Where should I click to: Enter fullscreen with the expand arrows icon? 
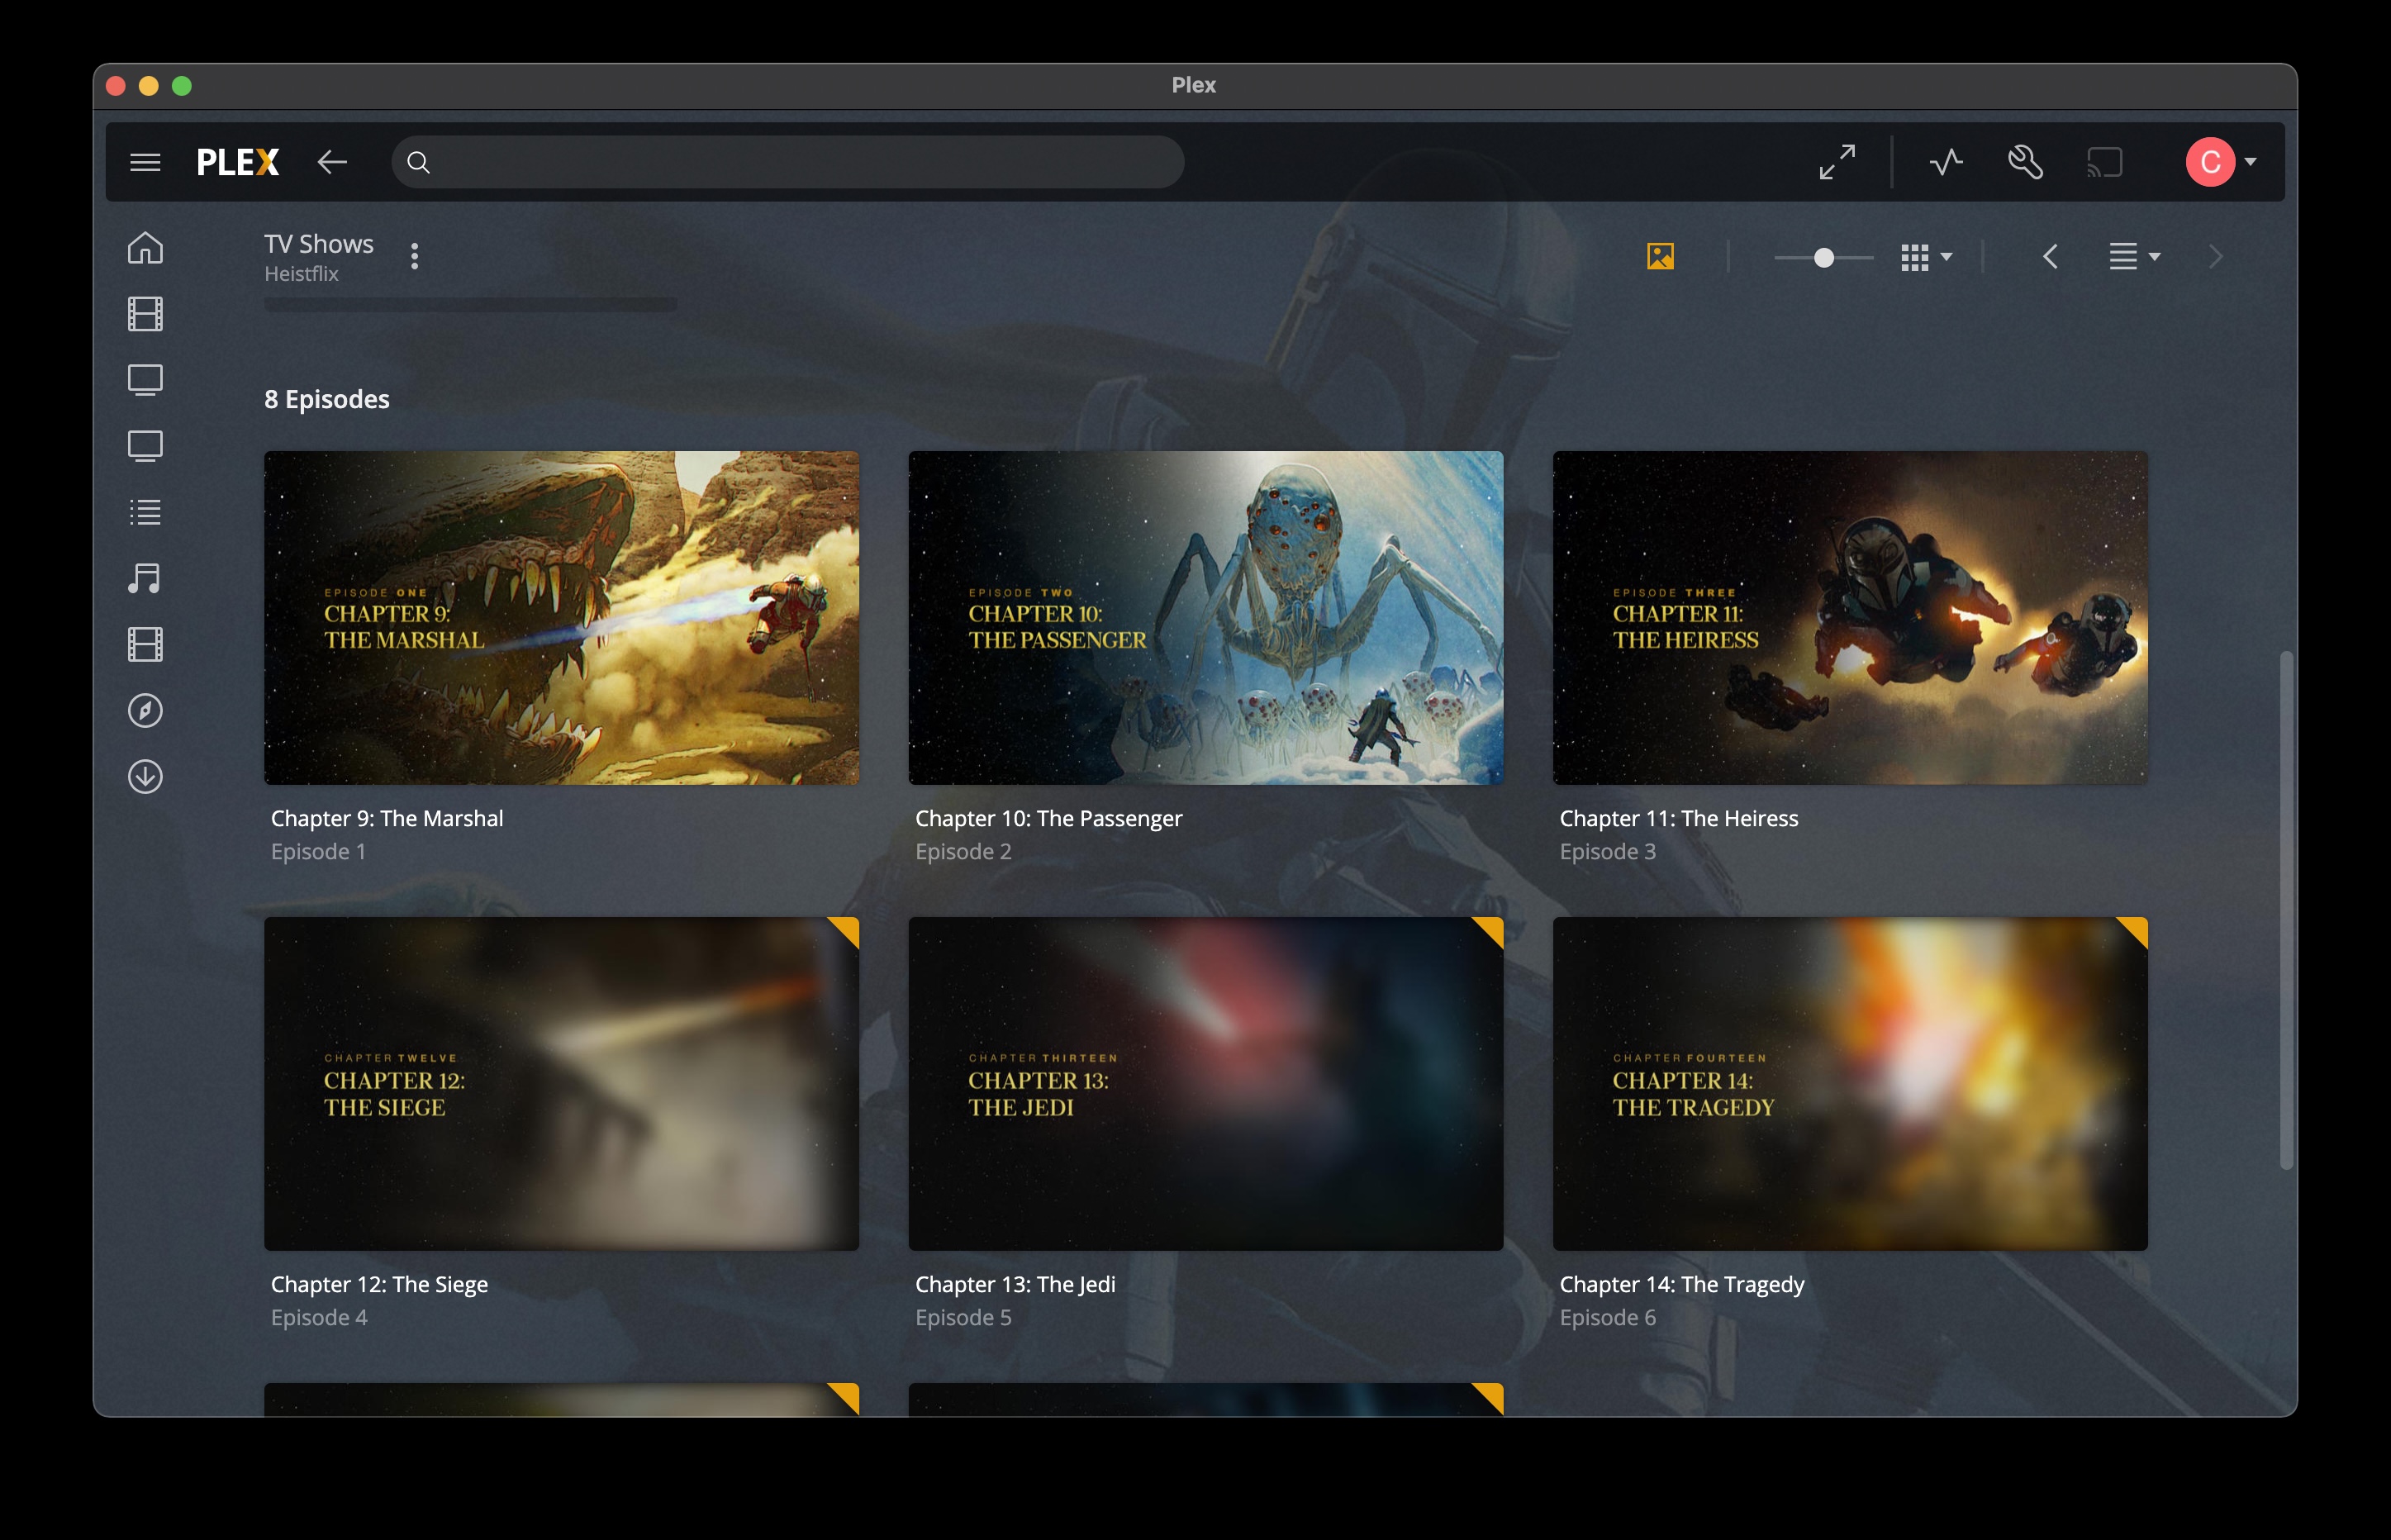click(1837, 162)
